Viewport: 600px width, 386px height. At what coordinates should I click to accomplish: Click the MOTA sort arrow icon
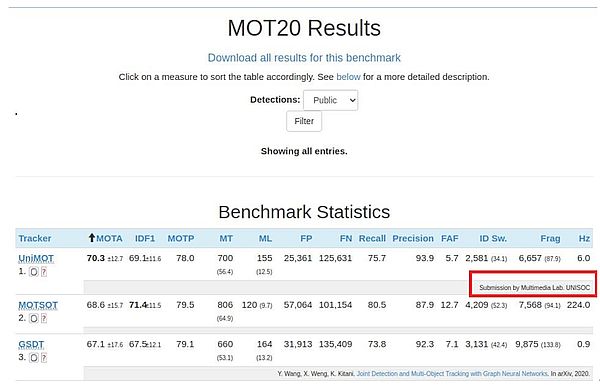(x=91, y=238)
